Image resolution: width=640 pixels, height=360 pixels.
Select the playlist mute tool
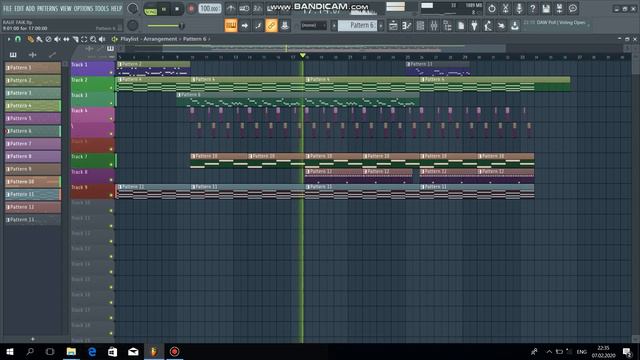pos(57,39)
